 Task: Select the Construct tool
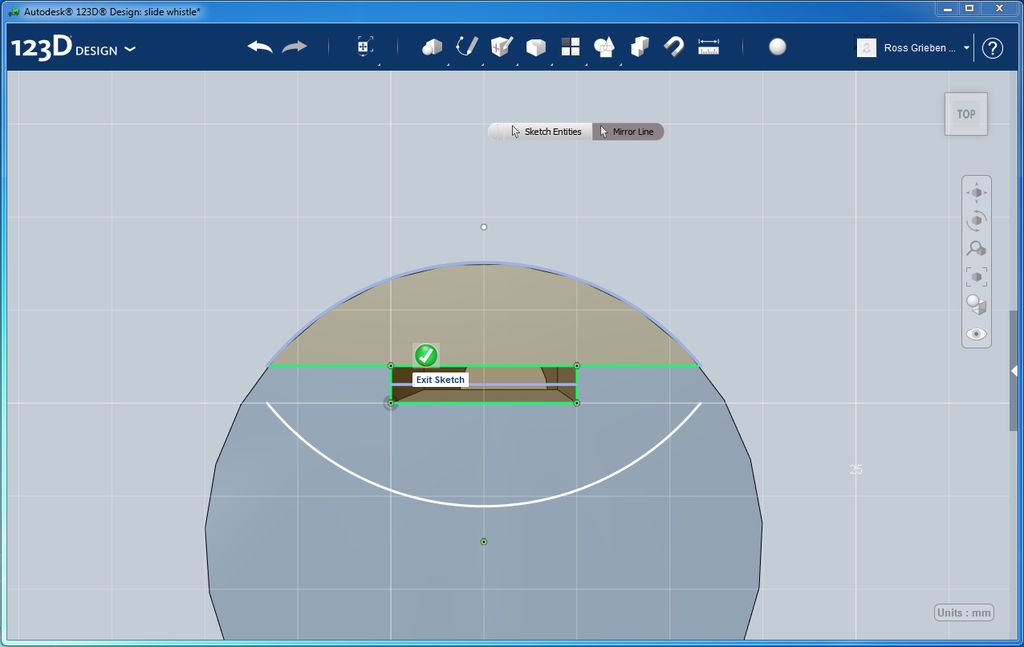501,46
